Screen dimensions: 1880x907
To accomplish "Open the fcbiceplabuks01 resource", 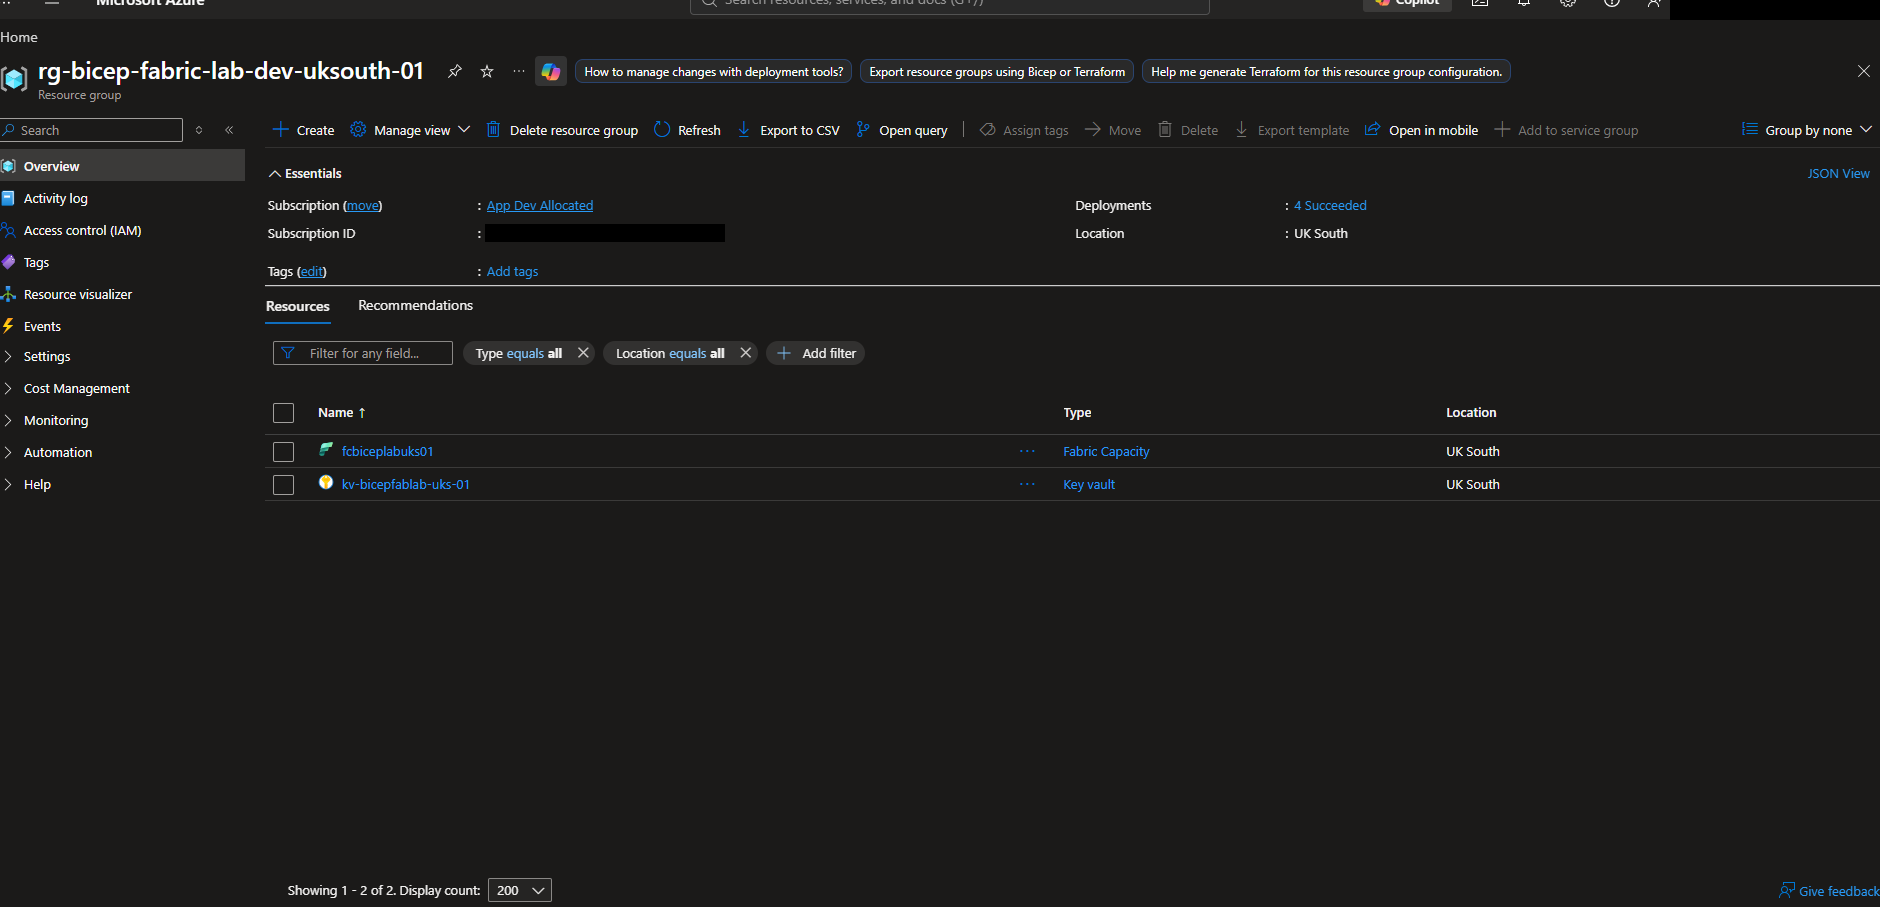I will (x=388, y=451).
